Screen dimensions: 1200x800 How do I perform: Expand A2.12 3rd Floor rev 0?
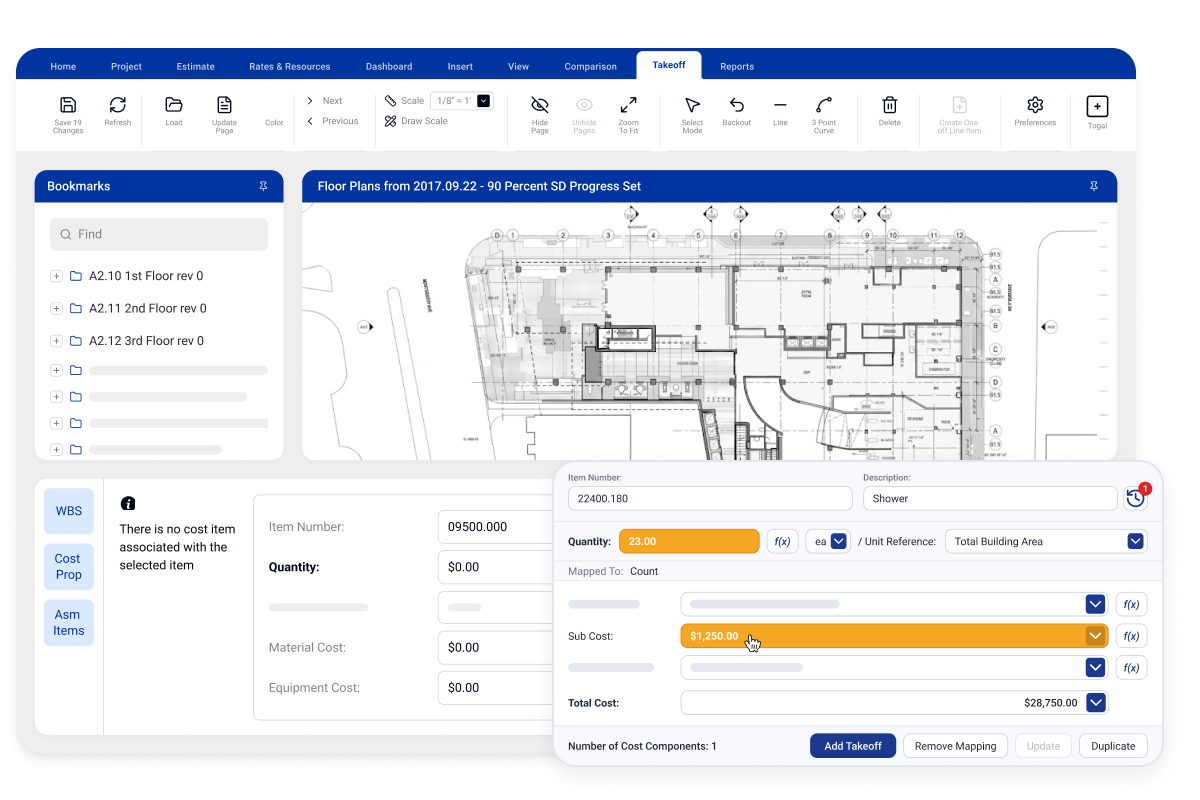click(x=56, y=341)
